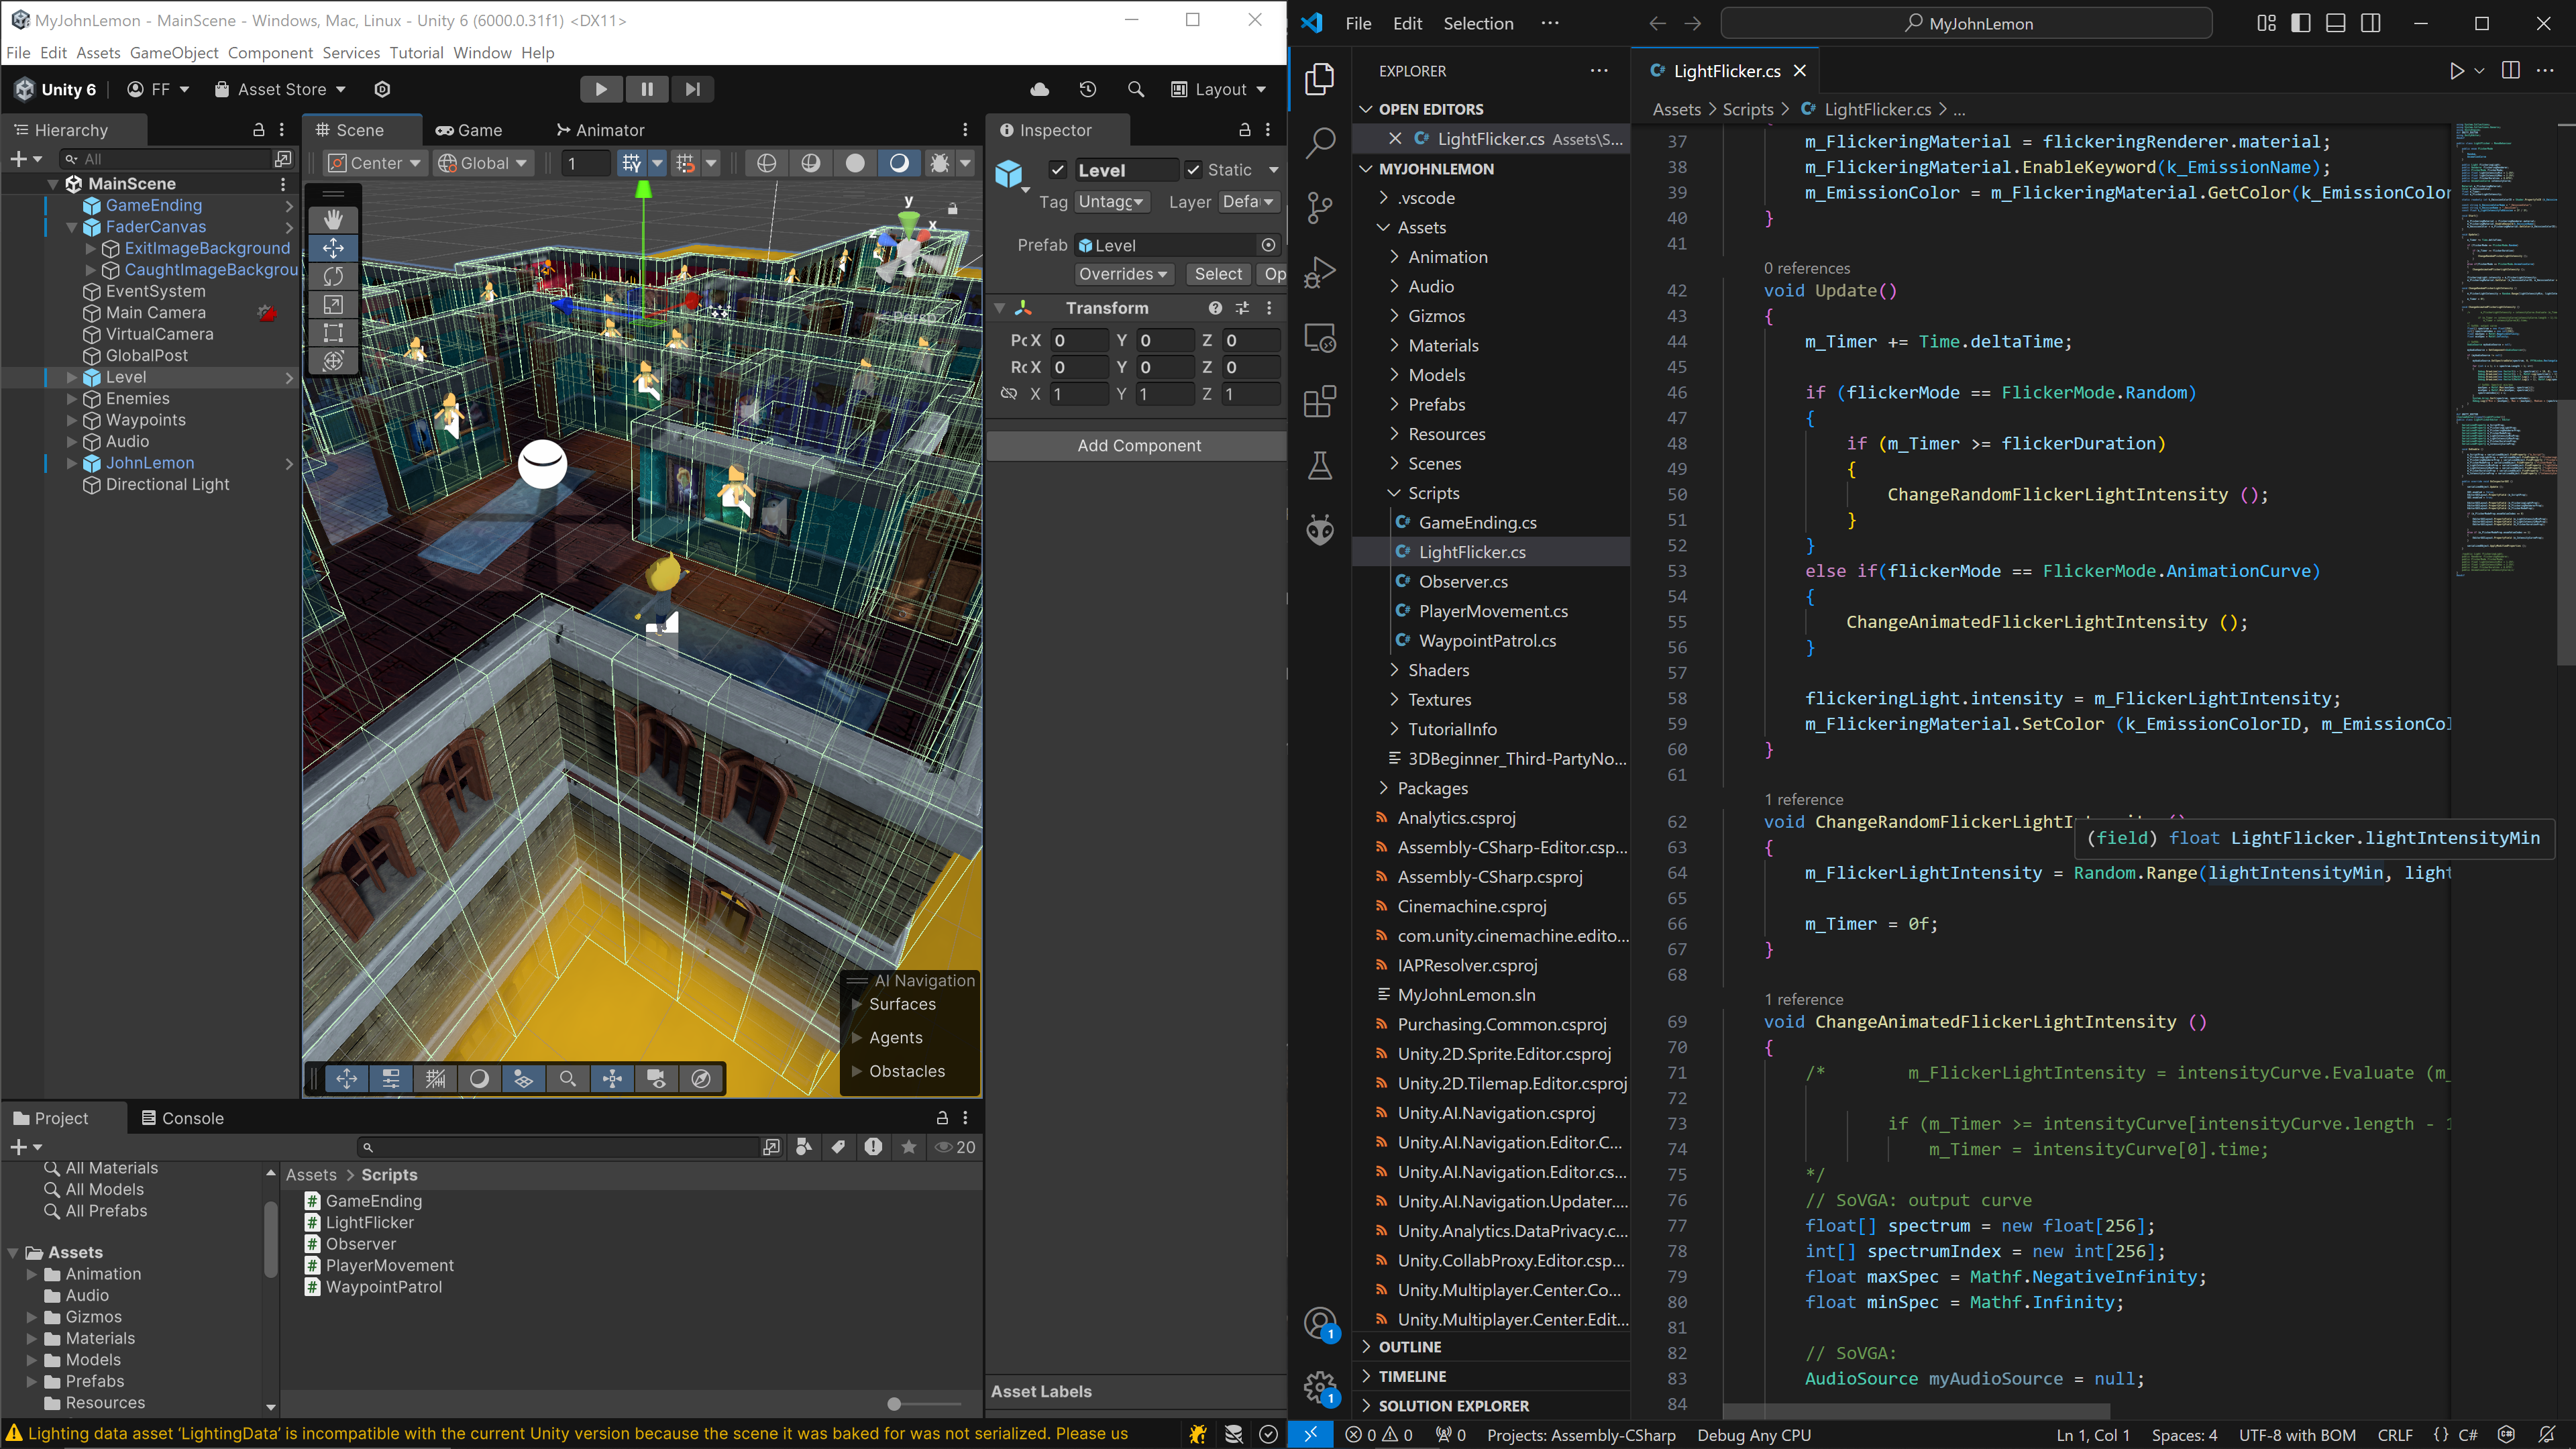The height and width of the screenshot is (1449, 2576).
Task: Open VS Code Source Control icon
Action: tap(1320, 207)
